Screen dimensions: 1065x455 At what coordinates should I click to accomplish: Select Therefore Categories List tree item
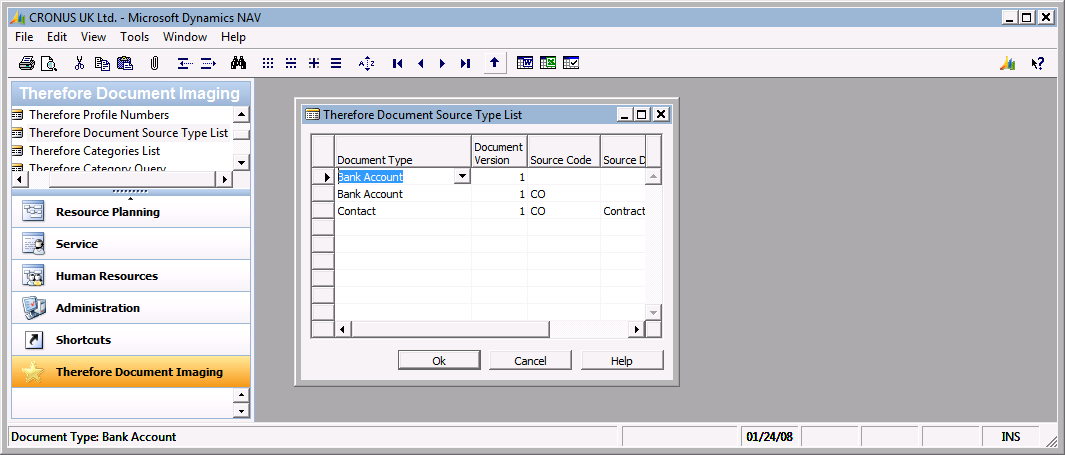94,151
